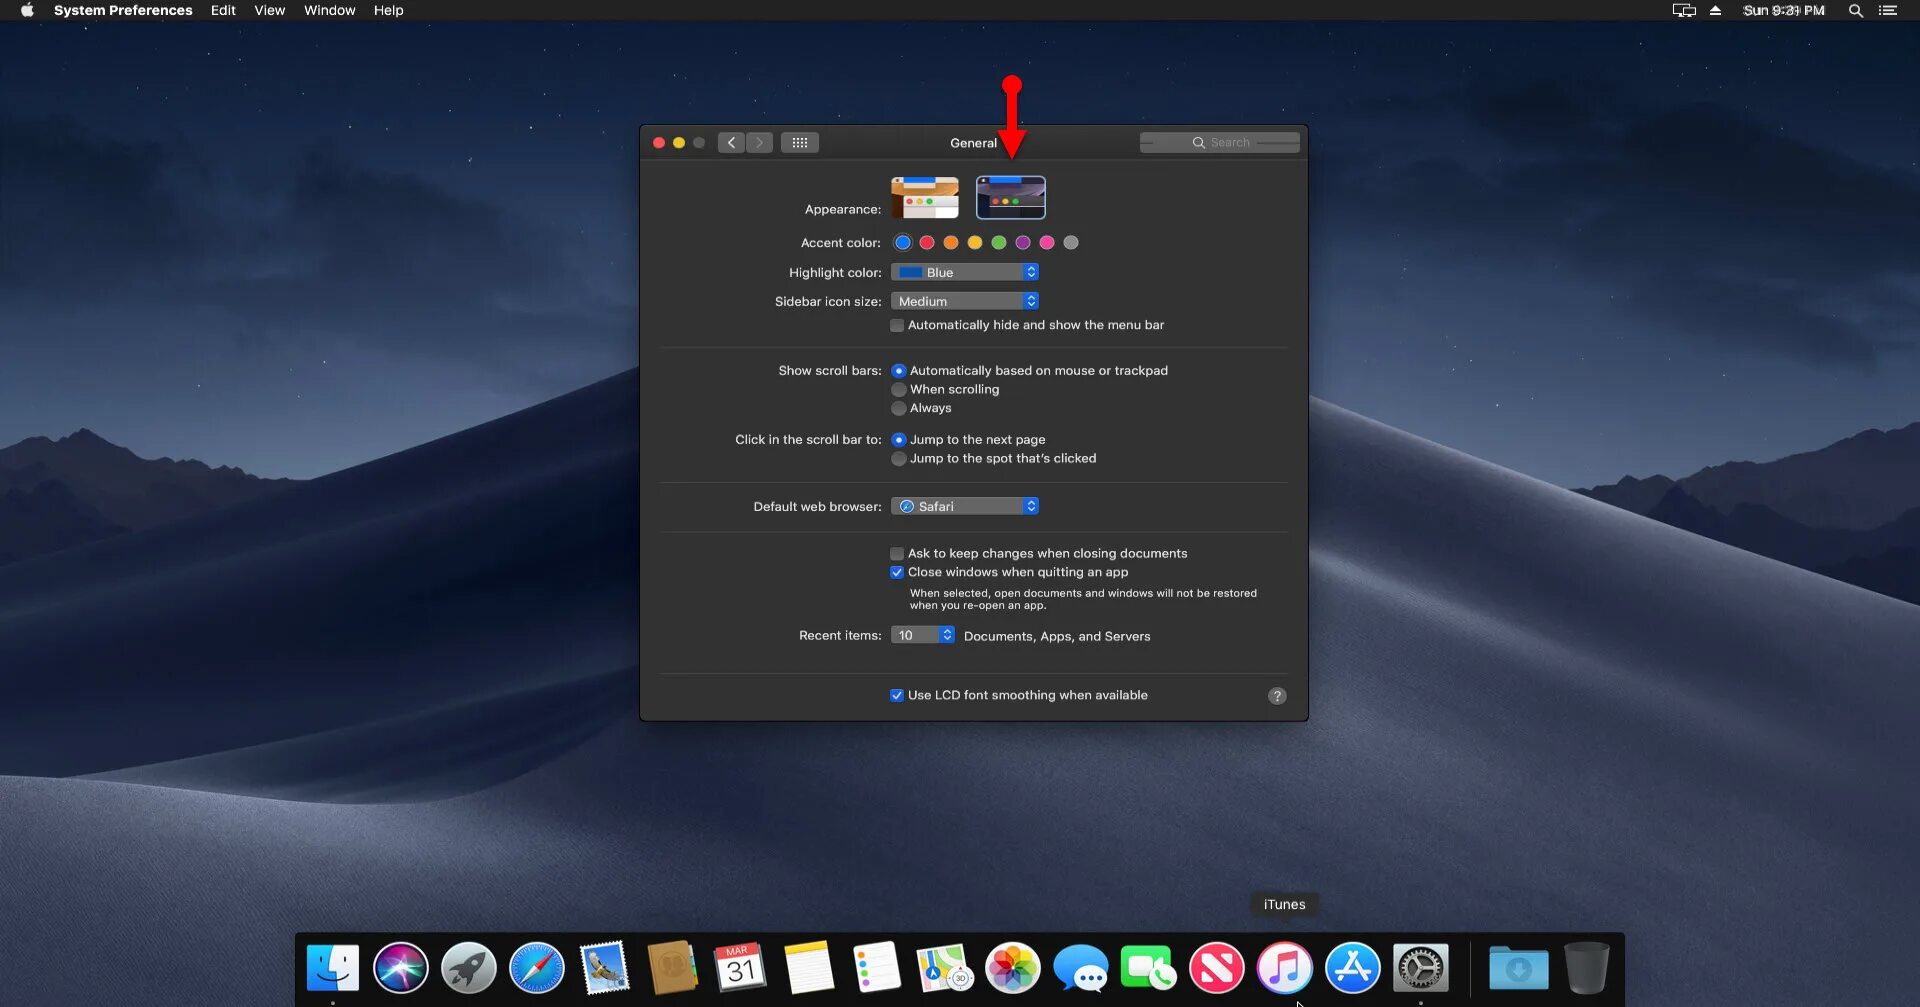The width and height of the screenshot is (1920, 1007).
Task: Open System Preferences app menu
Action: [123, 10]
